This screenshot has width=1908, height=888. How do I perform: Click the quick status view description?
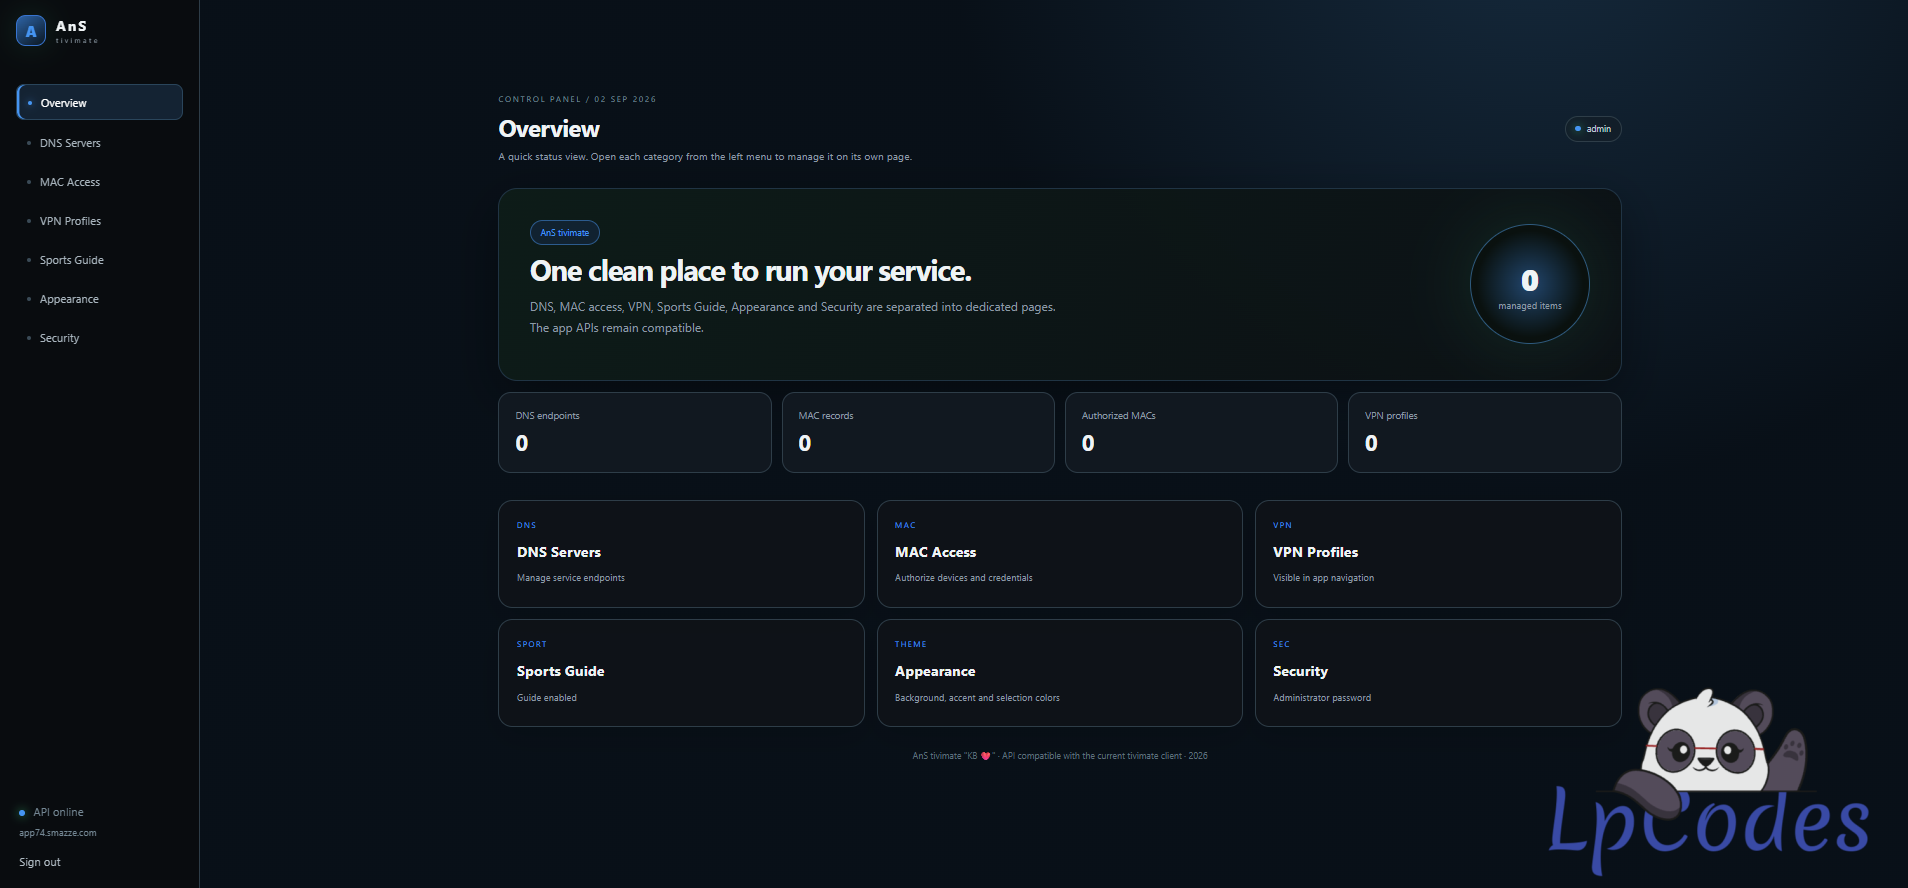(x=705, y=157)
